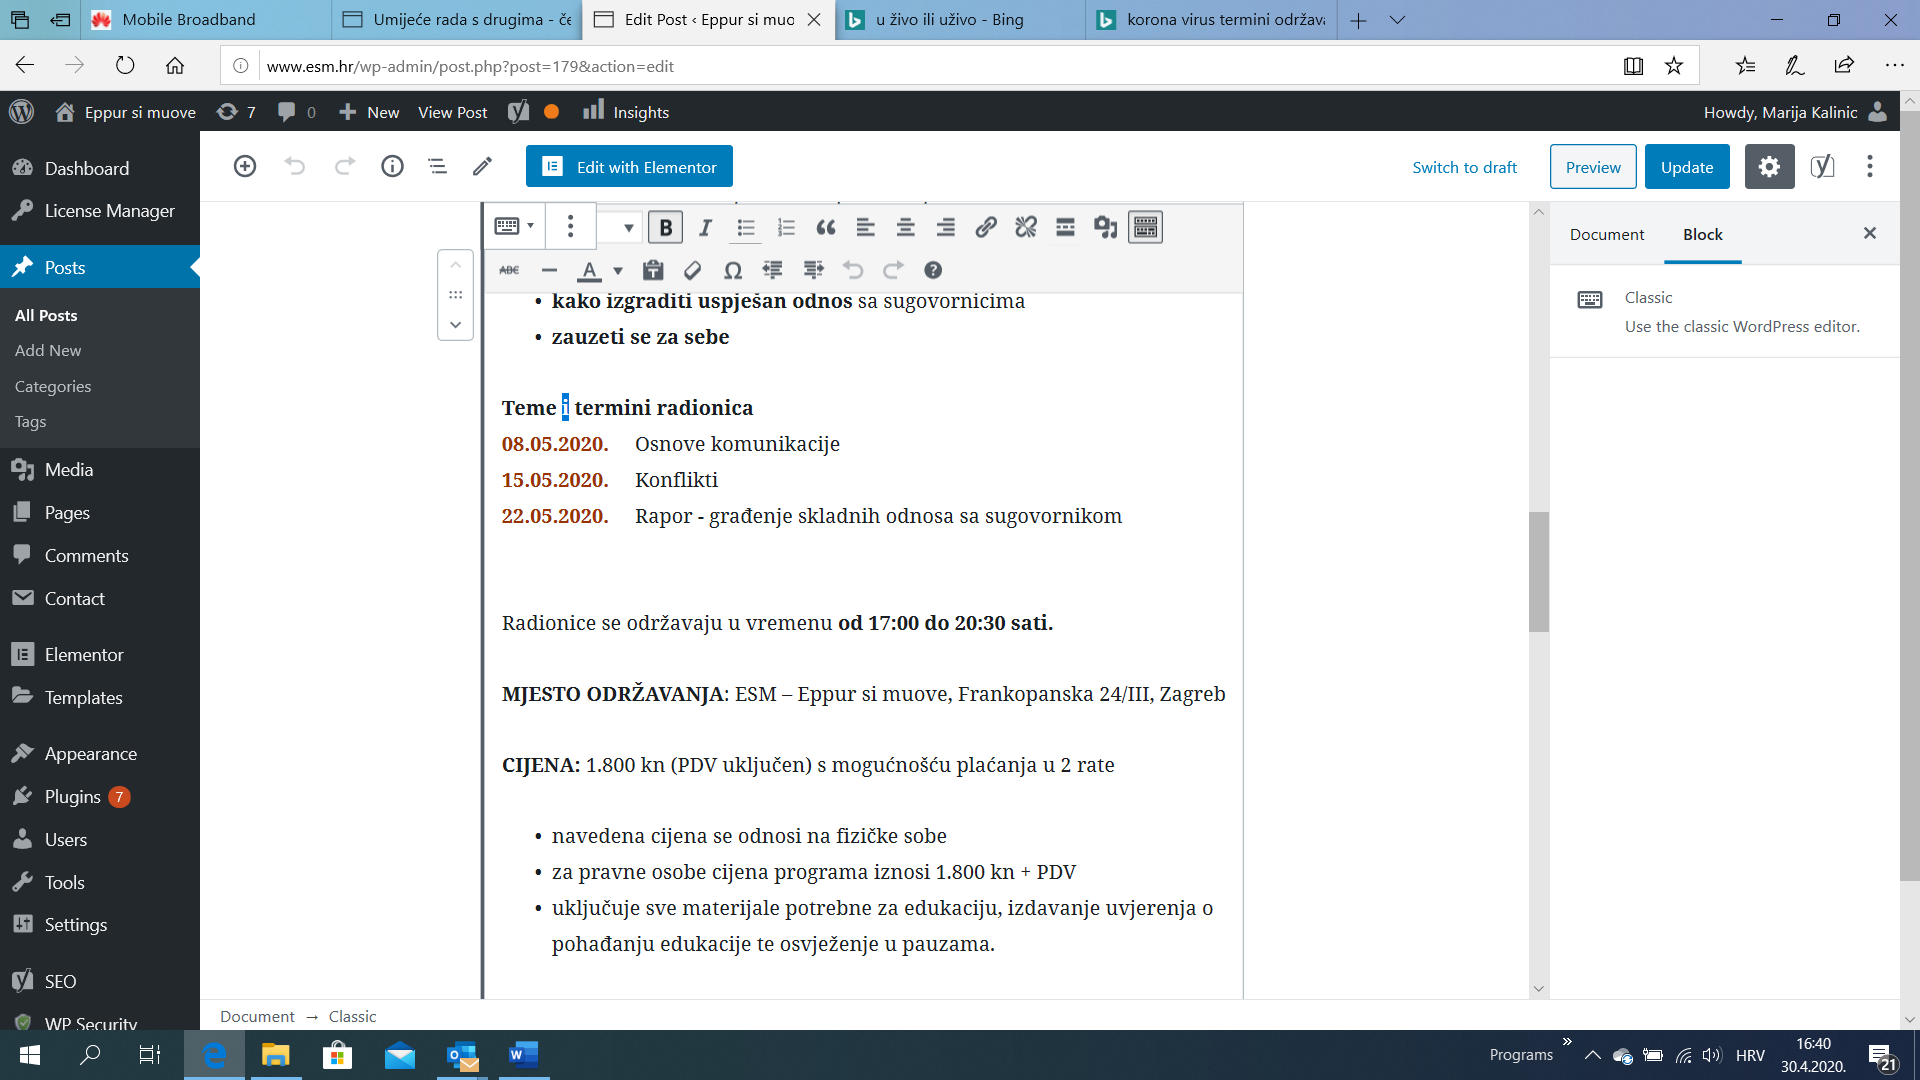The height and width of the screenshot is (1080, 1920).
Task: Switch to Block tab
Action: click(1702, 234)
